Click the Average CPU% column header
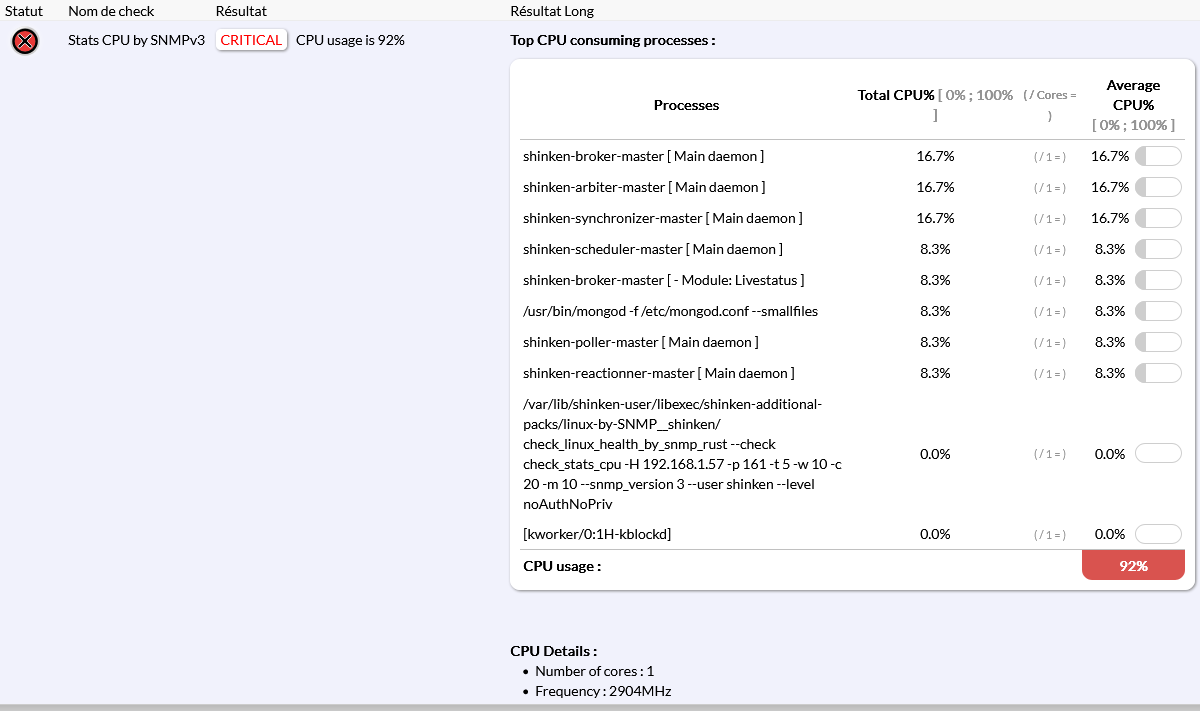Image resolution: width=1200 pixels, height=711 pixels. coord(1133,95)
